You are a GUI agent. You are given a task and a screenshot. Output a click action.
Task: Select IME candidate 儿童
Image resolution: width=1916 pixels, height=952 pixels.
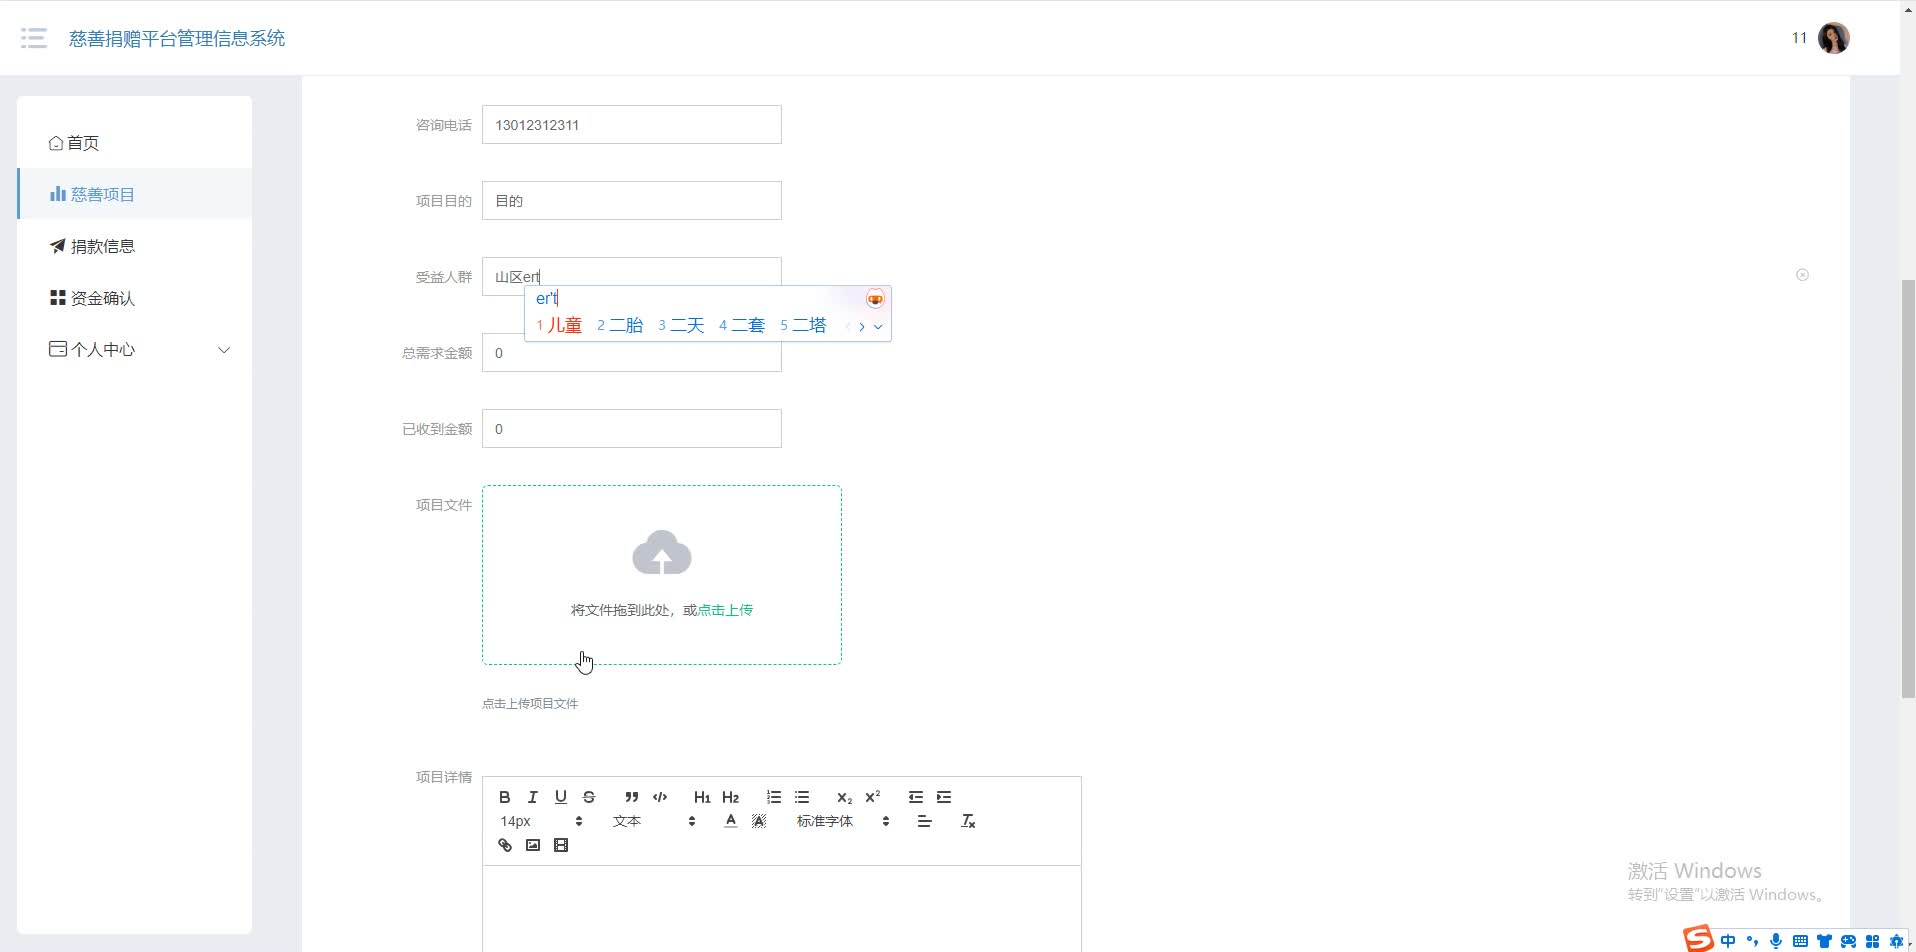pos(559,325)
